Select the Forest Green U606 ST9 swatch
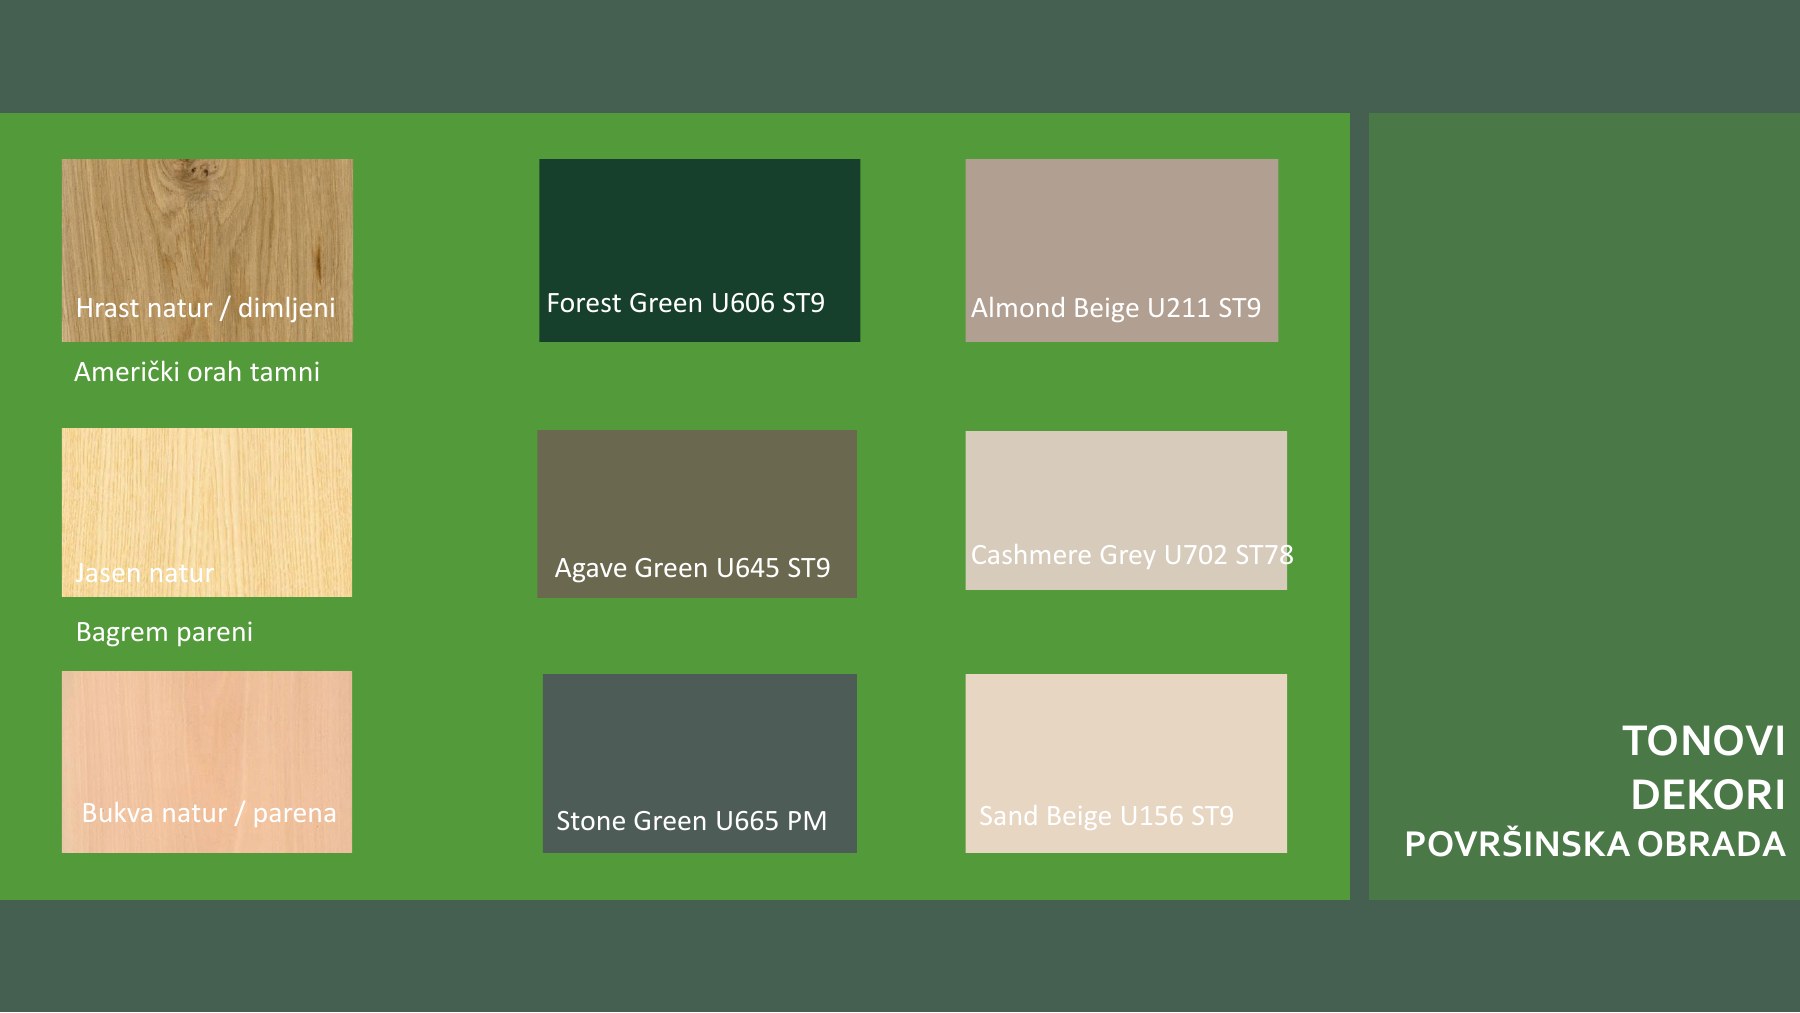The width and height of the screenshot is (1800, 1013). 699,250
